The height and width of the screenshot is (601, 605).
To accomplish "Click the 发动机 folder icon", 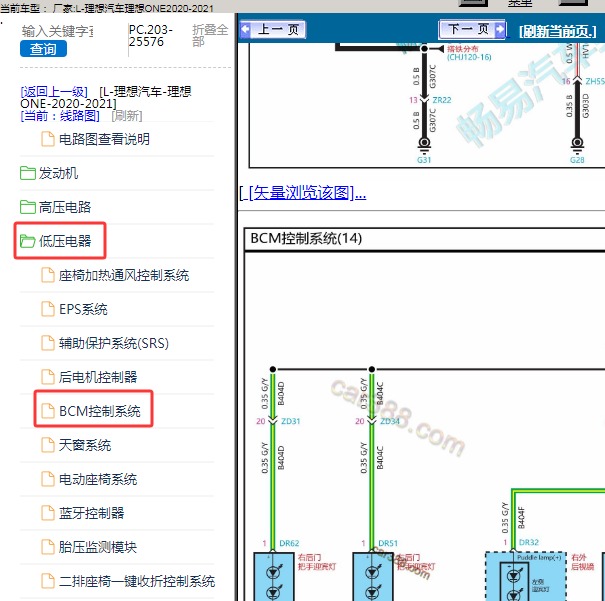I will (x=27, y=173).
